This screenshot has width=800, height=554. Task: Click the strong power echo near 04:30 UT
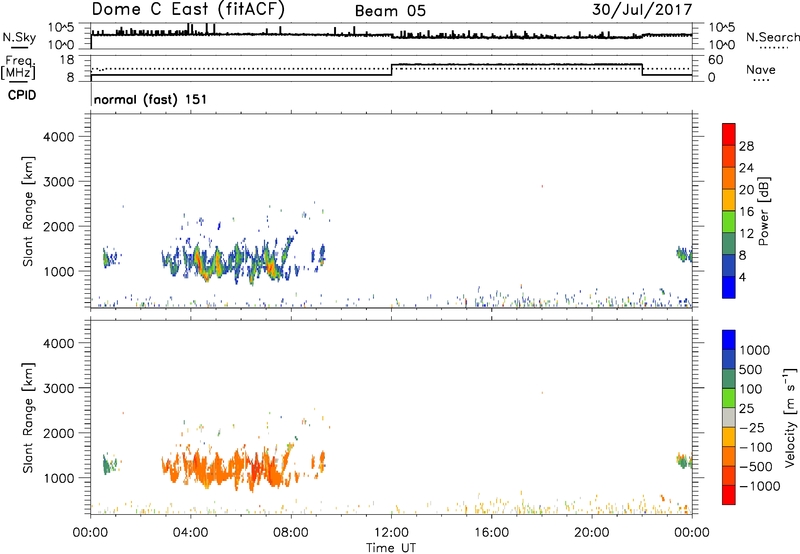tap(201, 262)
